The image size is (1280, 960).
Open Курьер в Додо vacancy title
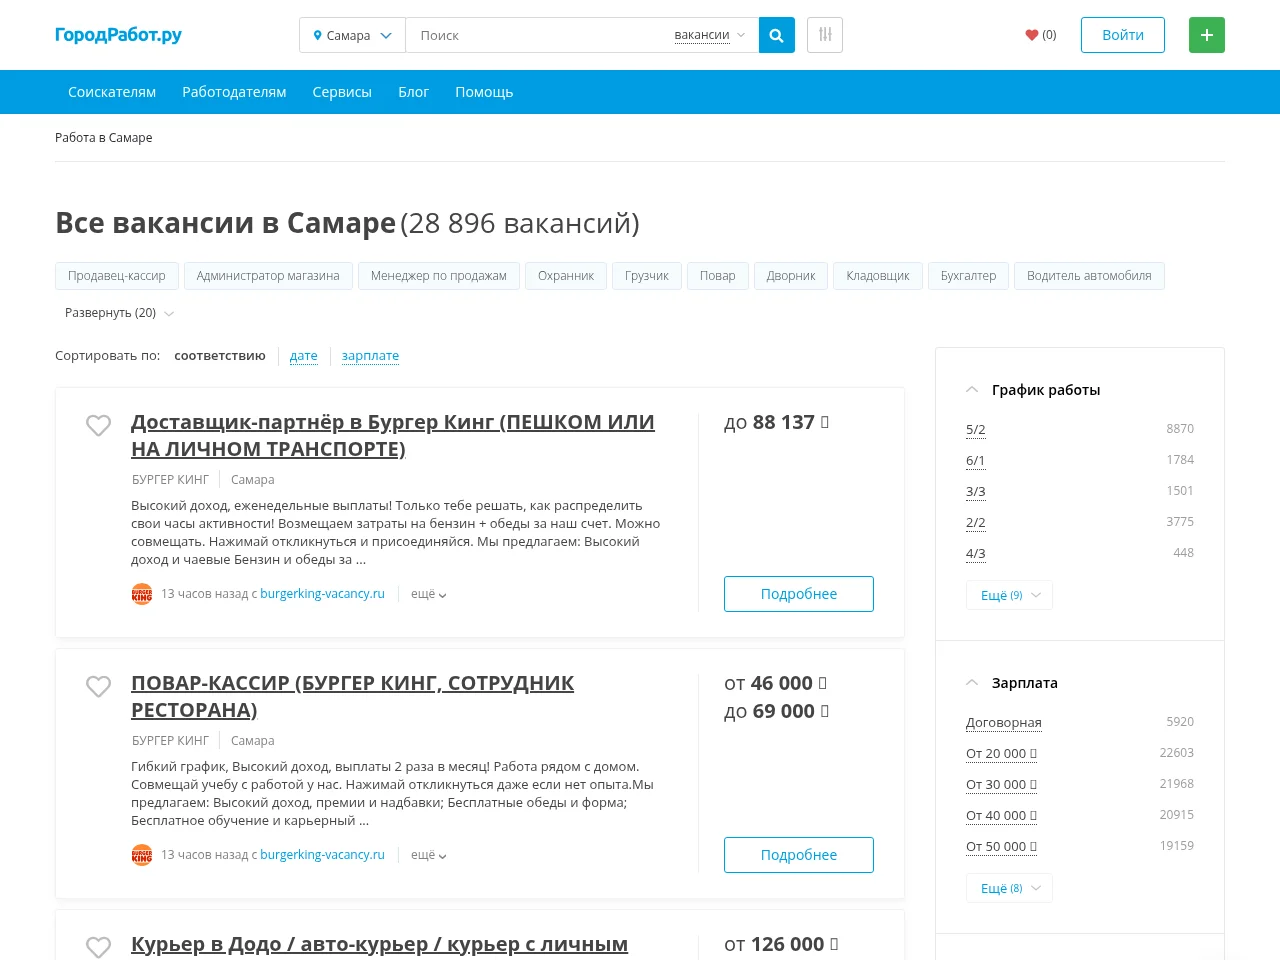click(x=379, y=944)
